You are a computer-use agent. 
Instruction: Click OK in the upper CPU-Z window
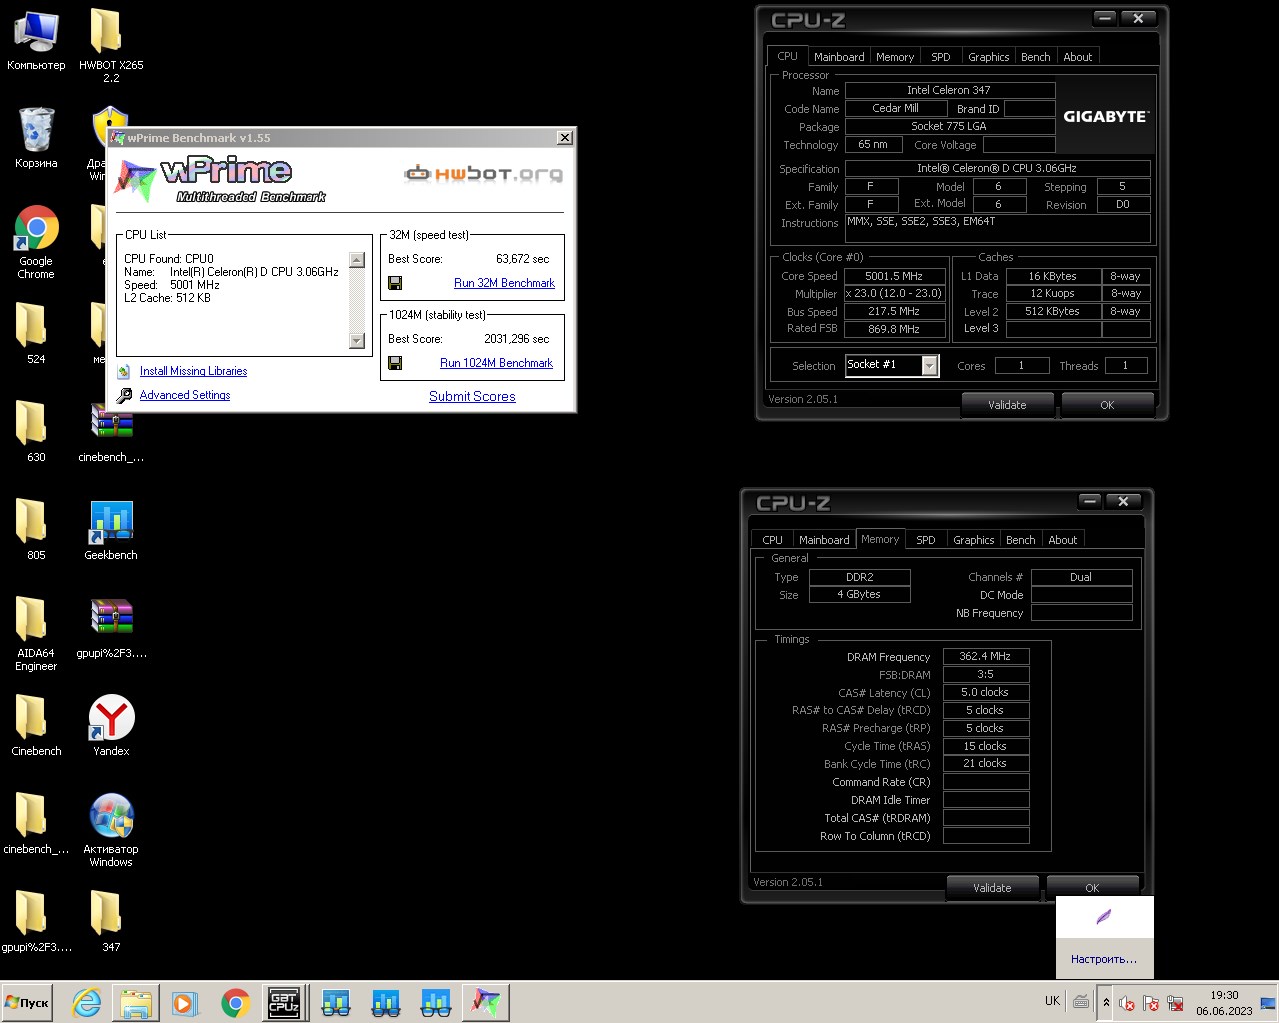click(x=1107, y=405)
